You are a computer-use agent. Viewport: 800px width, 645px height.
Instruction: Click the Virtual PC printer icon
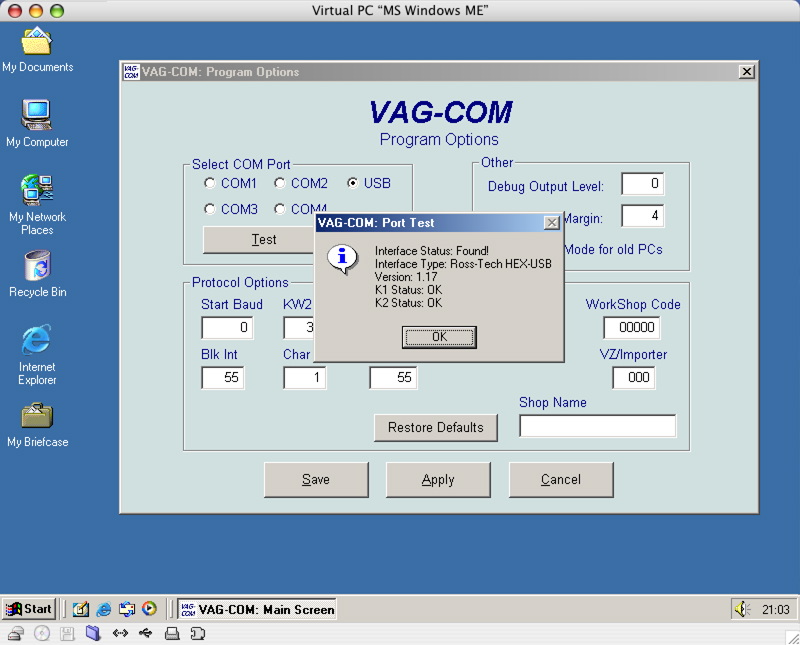click(172, 634)
